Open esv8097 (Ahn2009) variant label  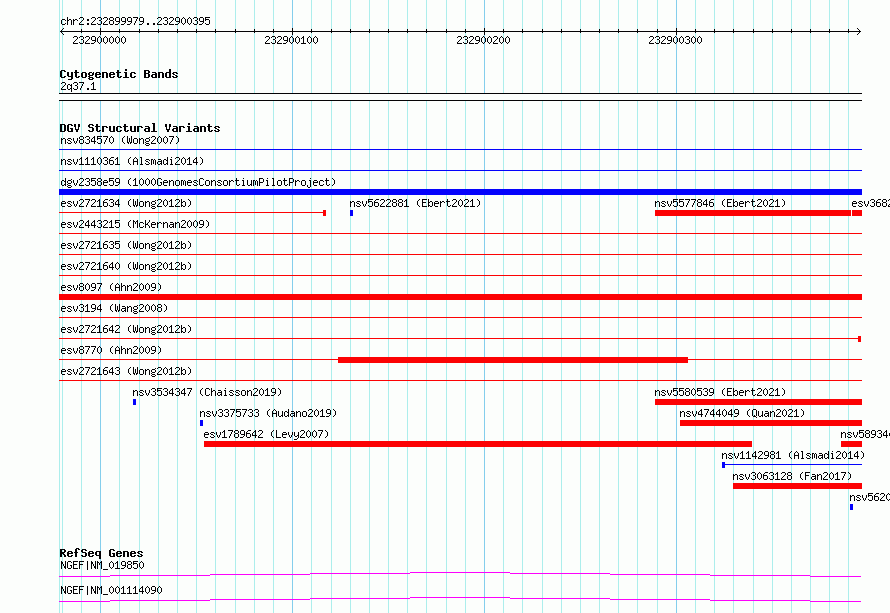[111, 287]
